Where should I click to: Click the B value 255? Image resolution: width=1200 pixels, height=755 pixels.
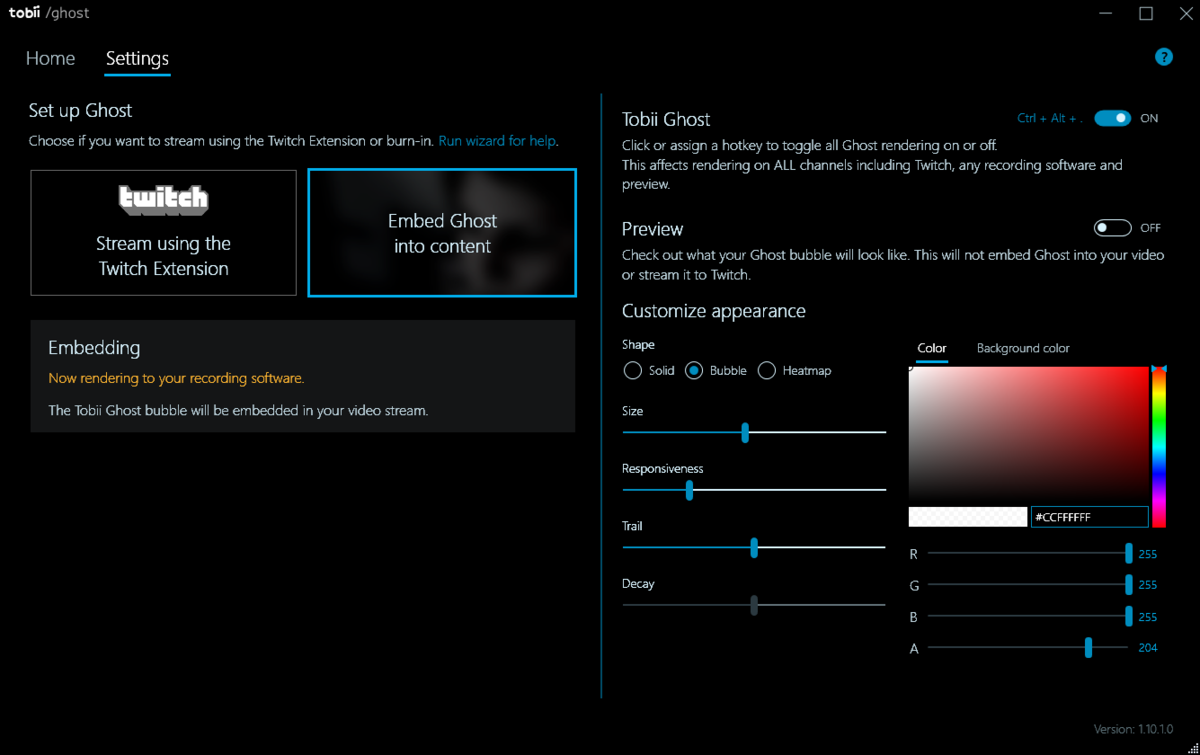point(1148,617)
